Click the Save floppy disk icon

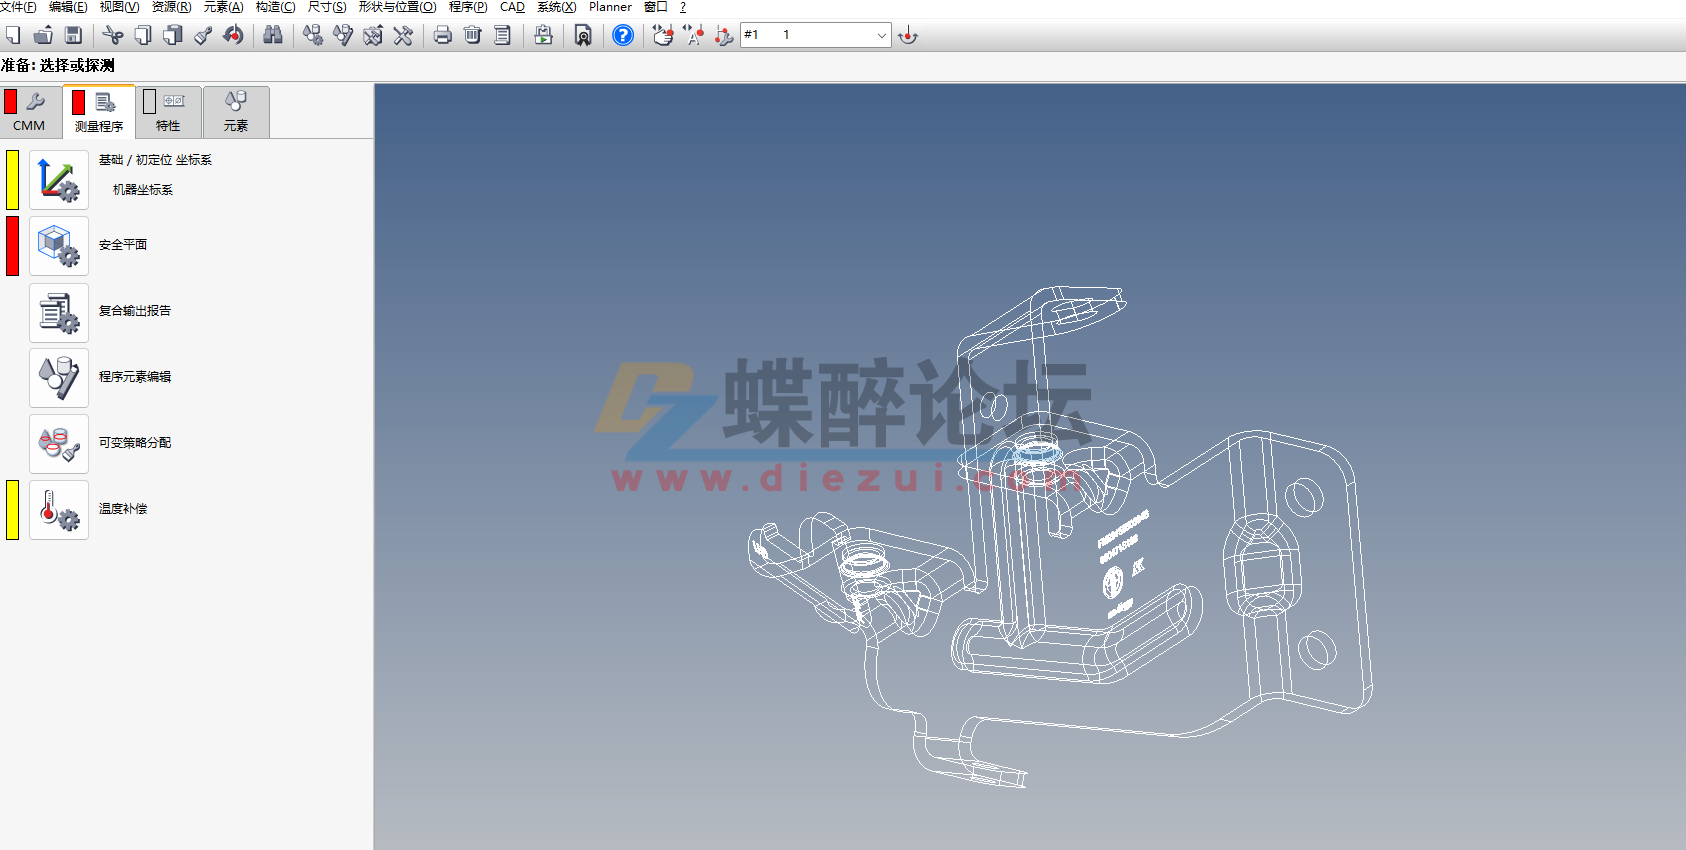73,36
